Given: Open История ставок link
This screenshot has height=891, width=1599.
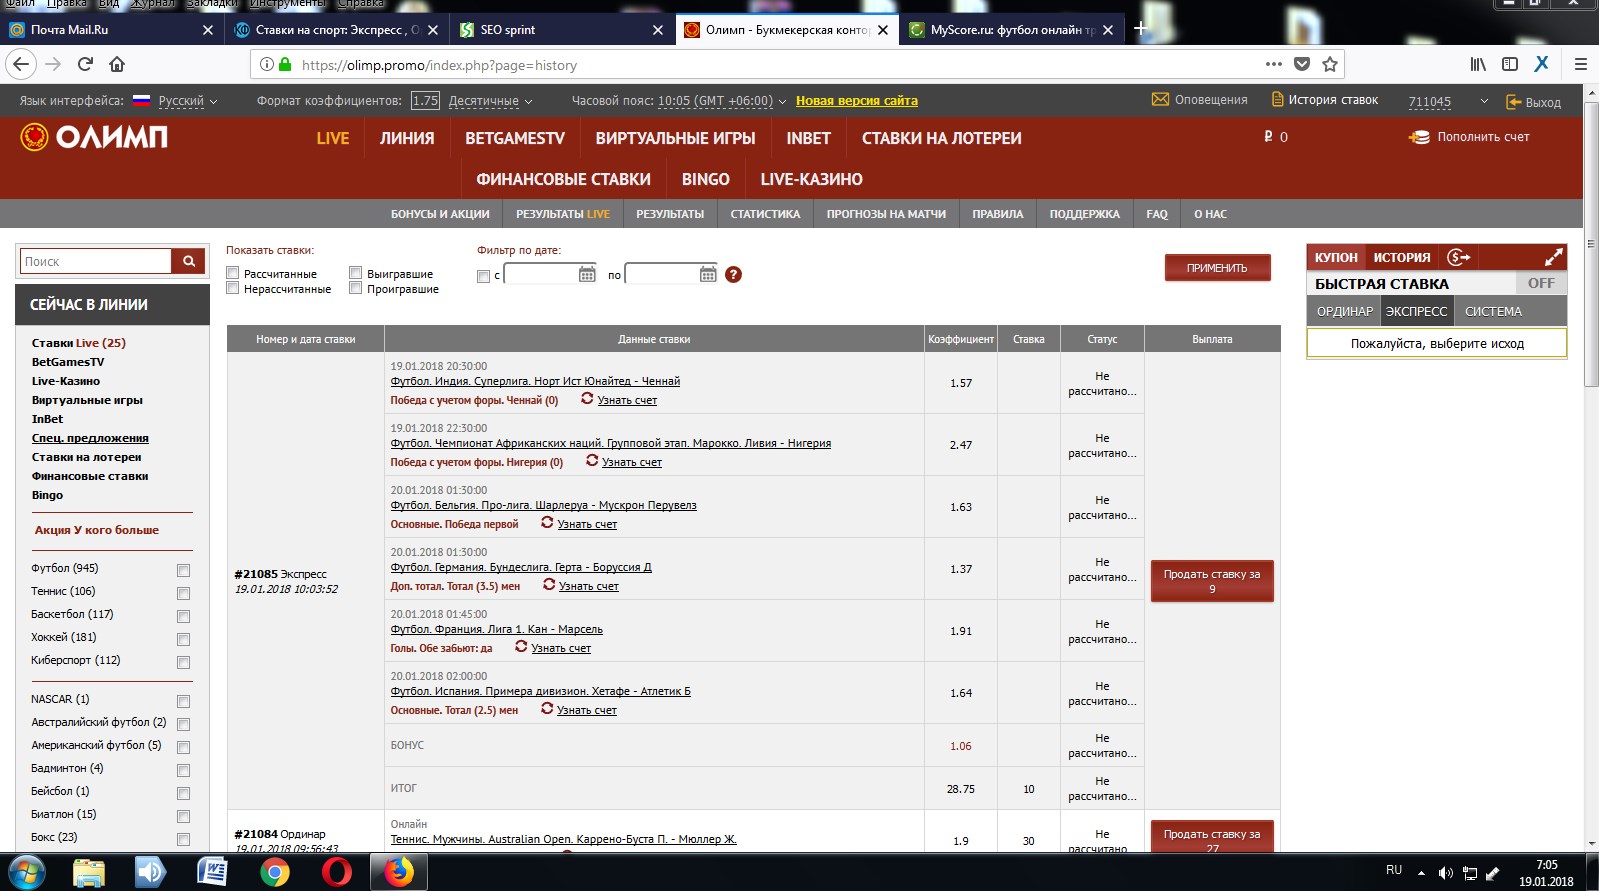Looking at the screenshot, I should tap(1325, 100).
